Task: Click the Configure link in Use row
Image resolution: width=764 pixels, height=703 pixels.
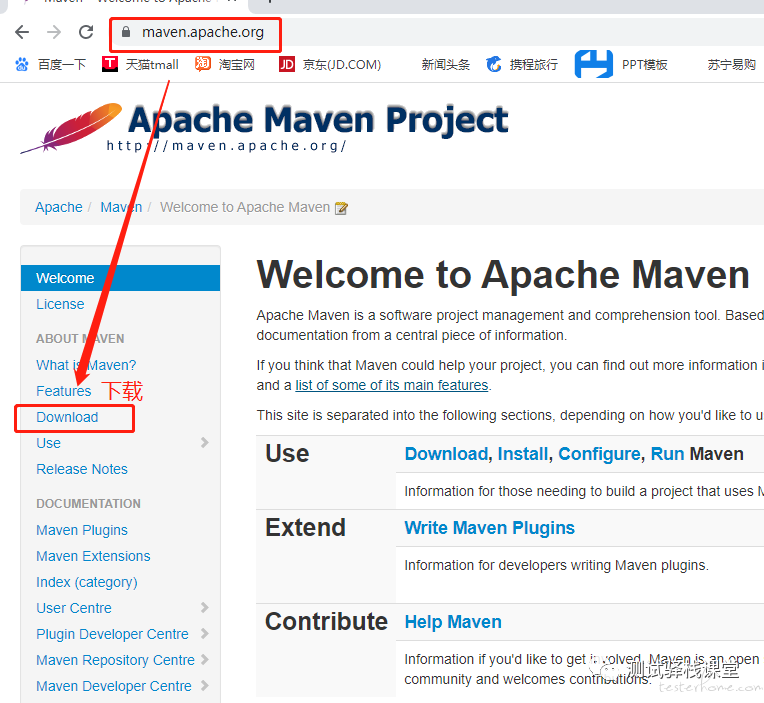Action: click(599, 454)
